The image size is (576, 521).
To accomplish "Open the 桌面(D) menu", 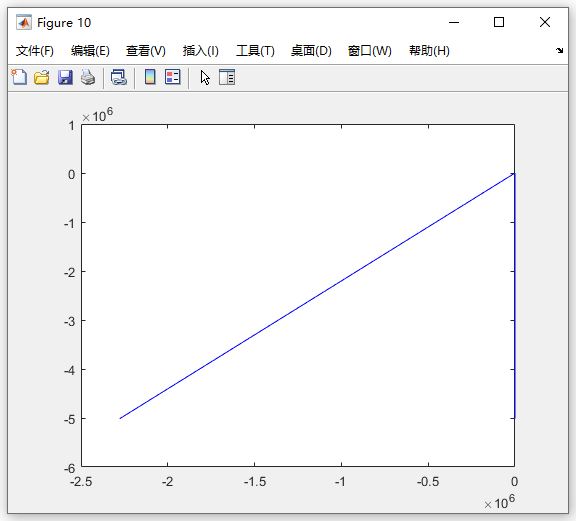I will click(312, 51).
